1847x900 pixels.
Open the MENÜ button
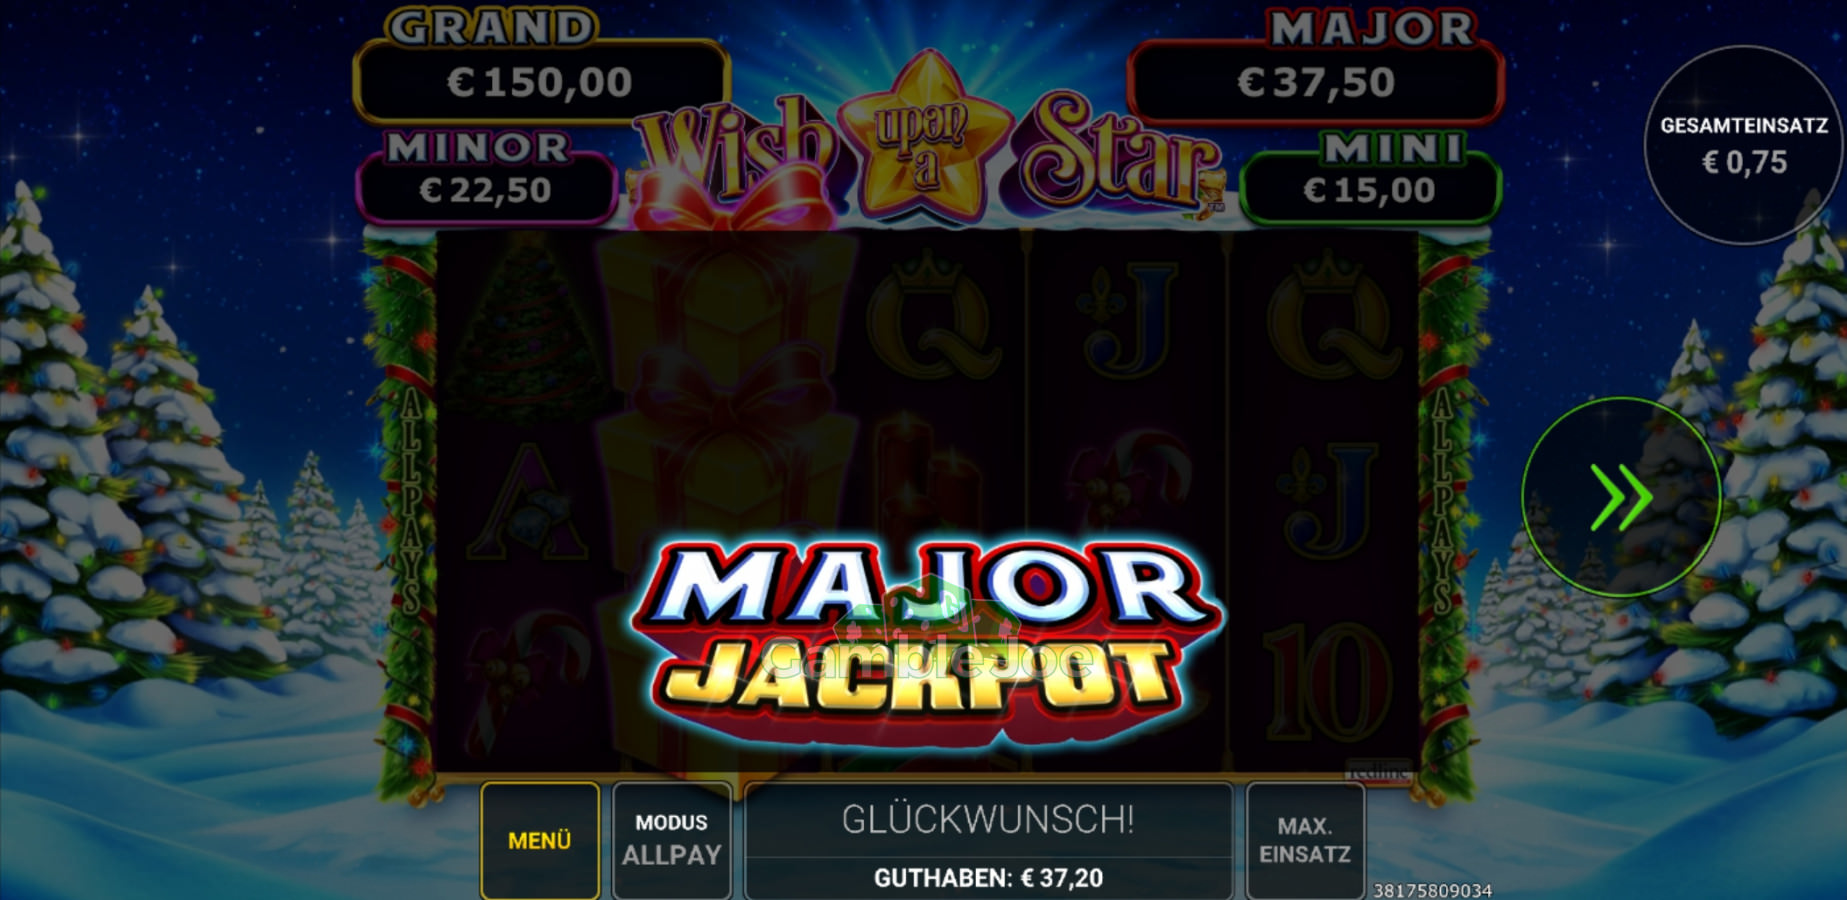click(540, 841)
